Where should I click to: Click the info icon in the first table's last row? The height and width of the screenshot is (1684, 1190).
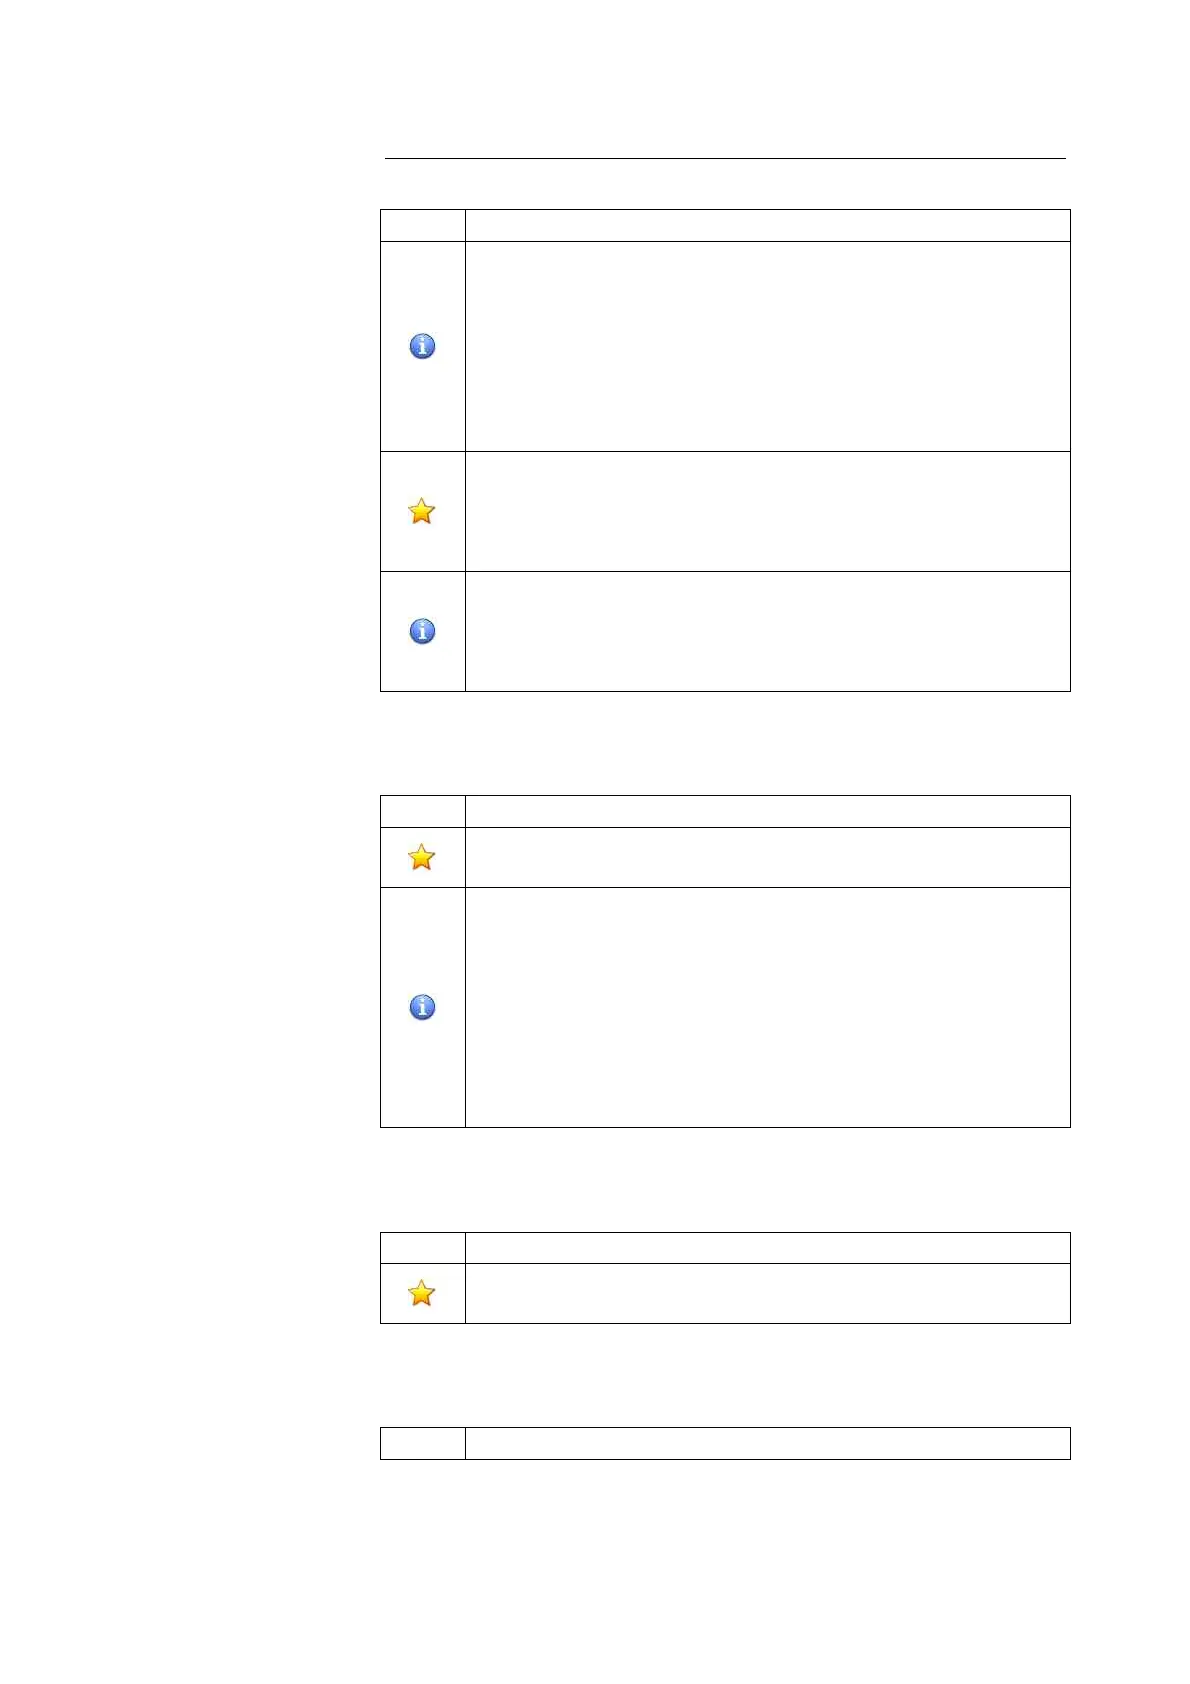pyautogui.click(x=422, y=631)
